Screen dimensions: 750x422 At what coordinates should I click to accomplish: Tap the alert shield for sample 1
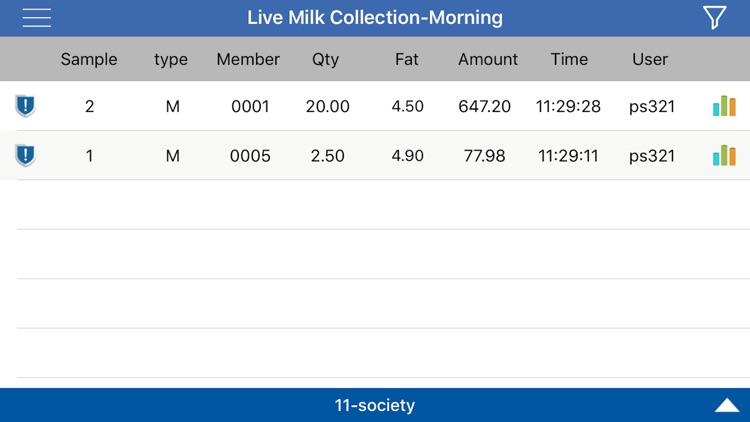tap(25, 155)
